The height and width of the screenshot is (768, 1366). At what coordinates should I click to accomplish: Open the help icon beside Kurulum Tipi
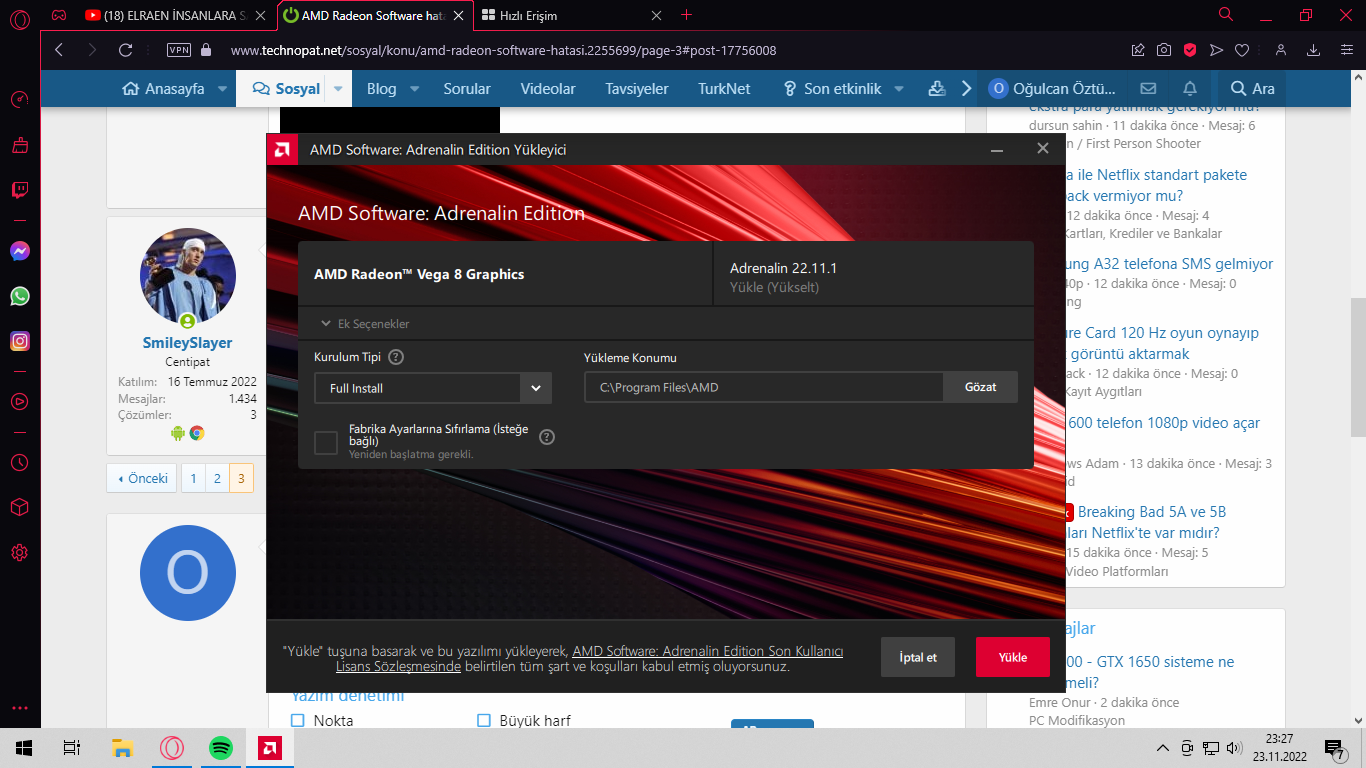(396, 357)
